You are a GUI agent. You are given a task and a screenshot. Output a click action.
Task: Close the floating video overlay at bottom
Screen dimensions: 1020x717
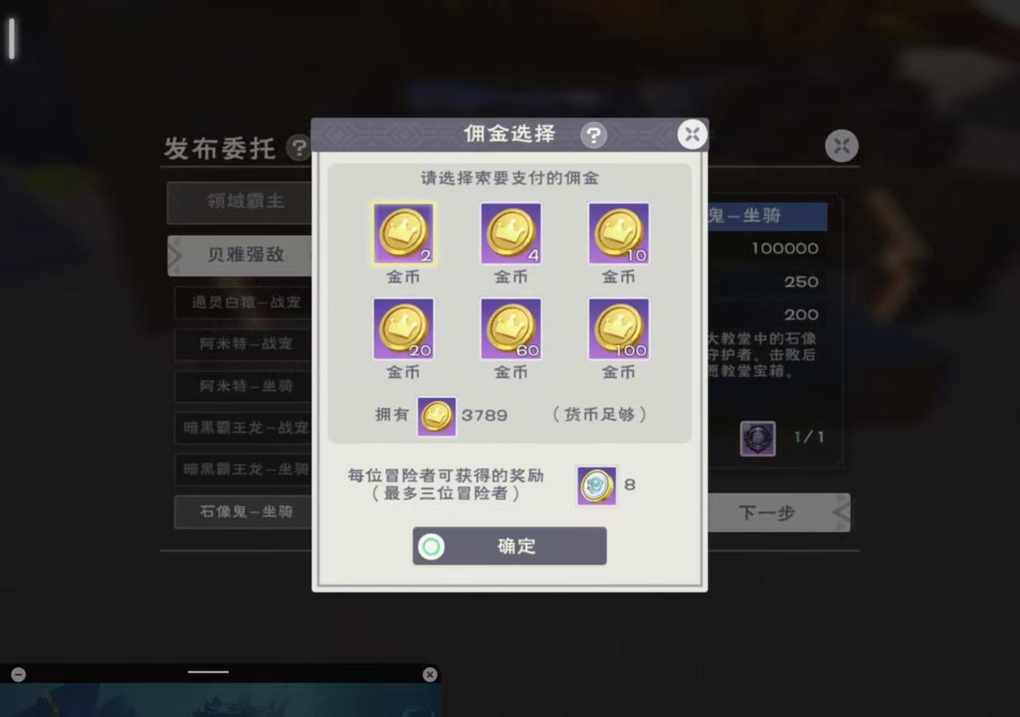429,675
